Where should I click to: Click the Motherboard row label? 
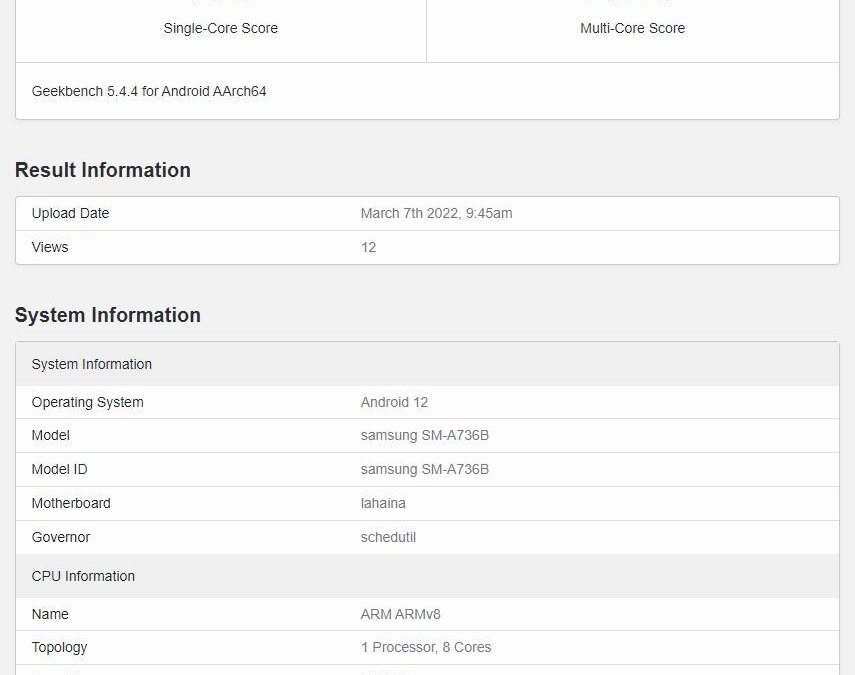71,503
